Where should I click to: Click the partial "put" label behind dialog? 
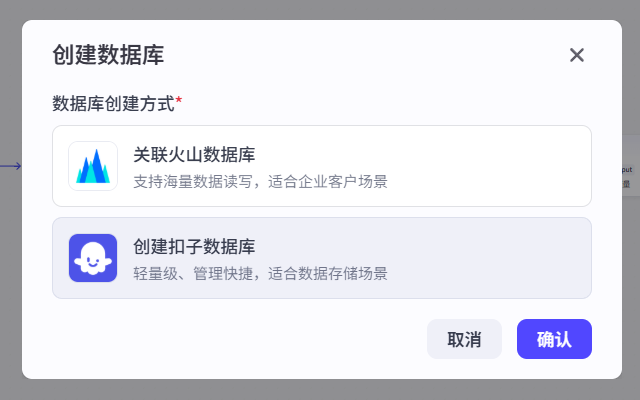click(627, 170)
